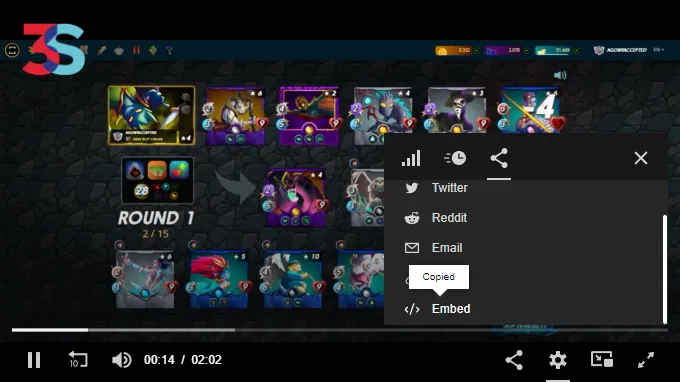Click the 2 / 15 turn counter
The image size is (680, 382).
tap(156, 234)
